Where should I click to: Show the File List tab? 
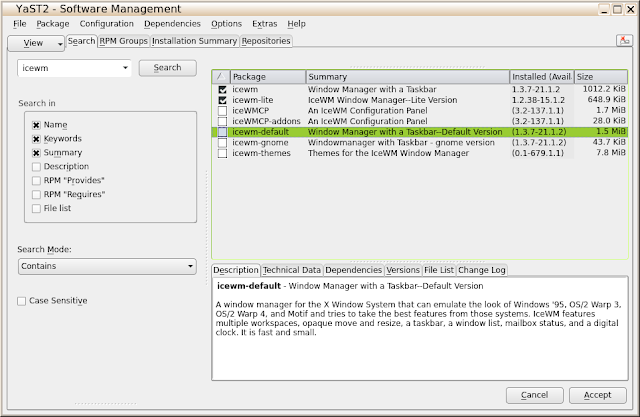tap(439, 270)
